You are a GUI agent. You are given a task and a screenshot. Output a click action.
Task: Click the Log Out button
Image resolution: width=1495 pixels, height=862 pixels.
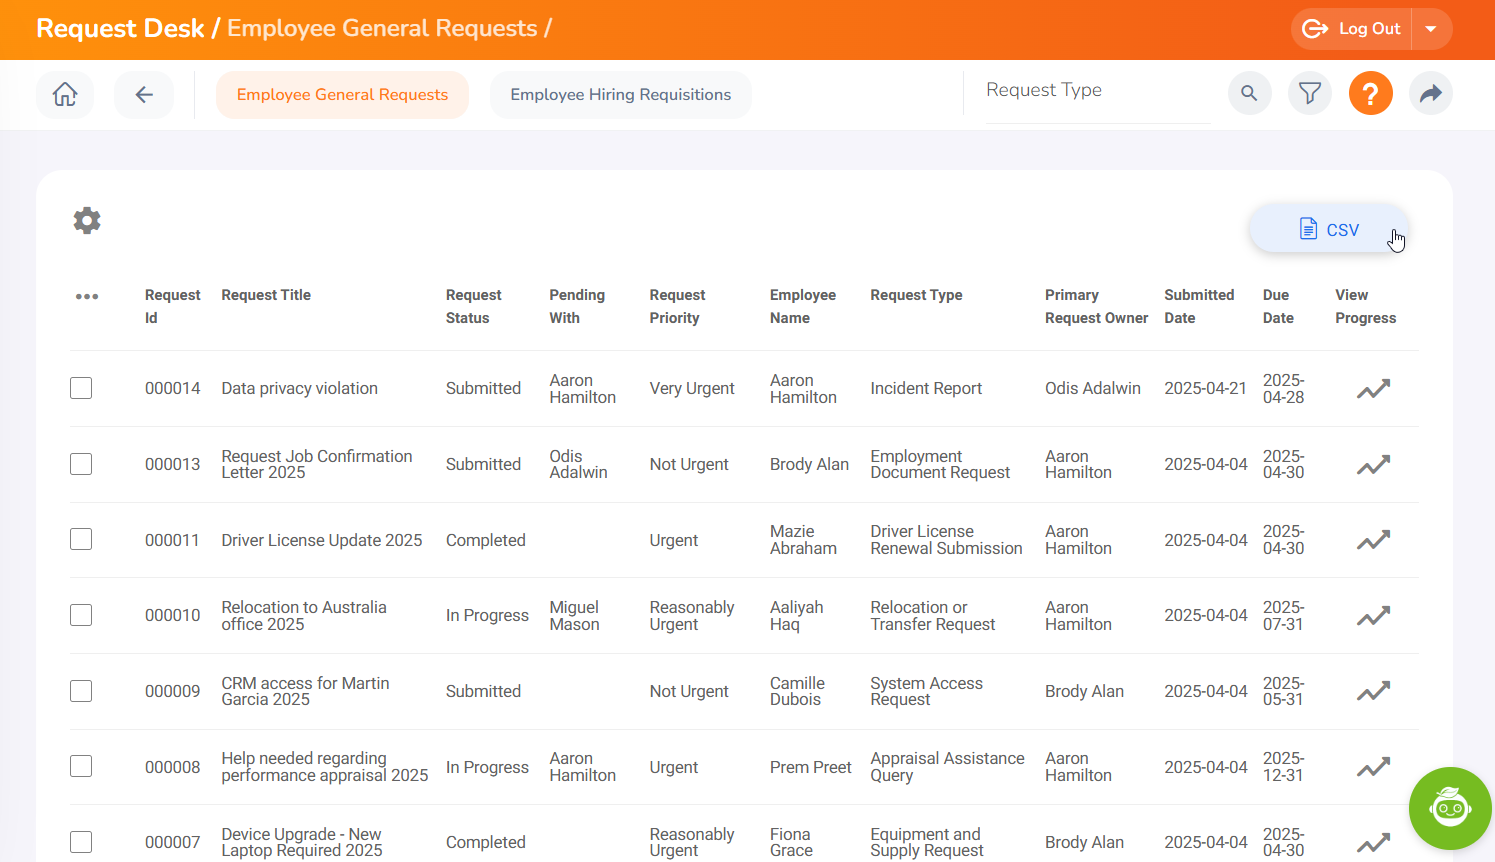click(1352, 29)
